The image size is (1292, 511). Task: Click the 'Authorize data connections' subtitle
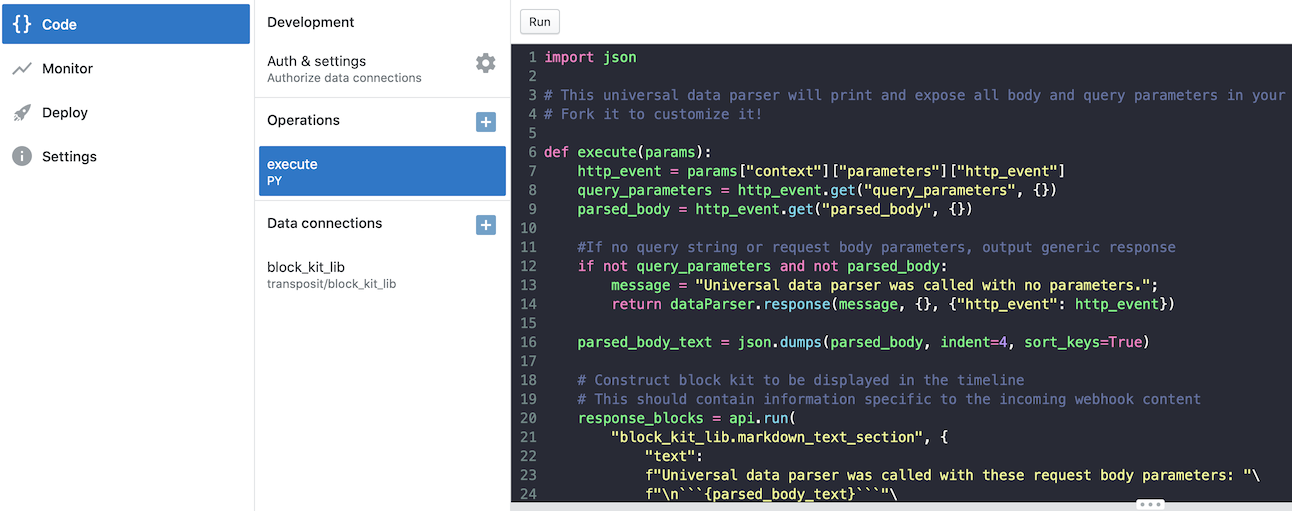(344, 78)
